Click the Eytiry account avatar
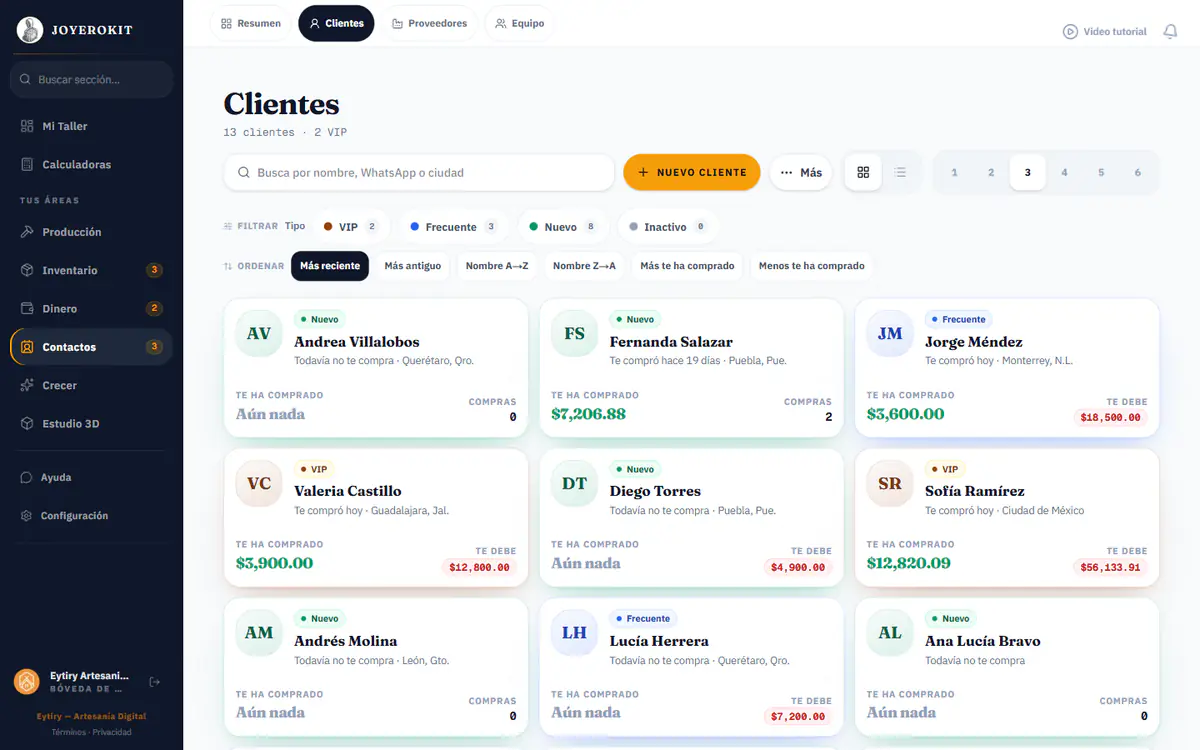 26,682
